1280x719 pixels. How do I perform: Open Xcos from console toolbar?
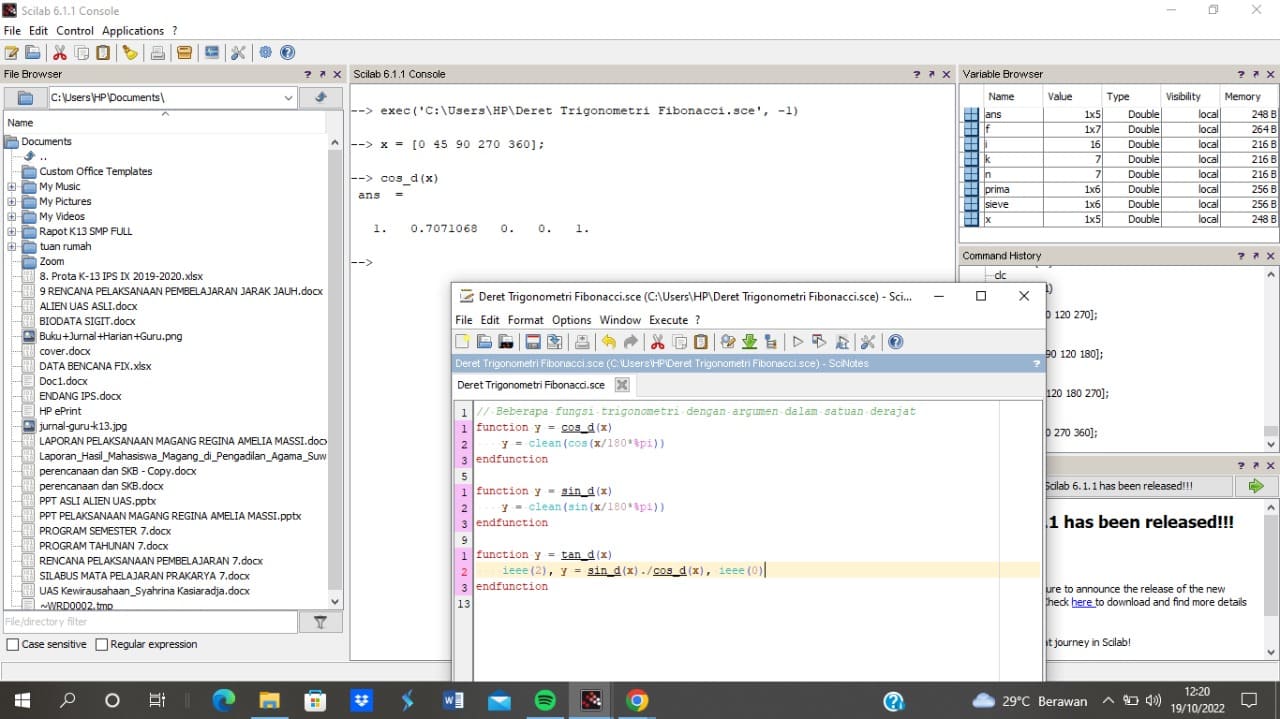pos(212,53)
